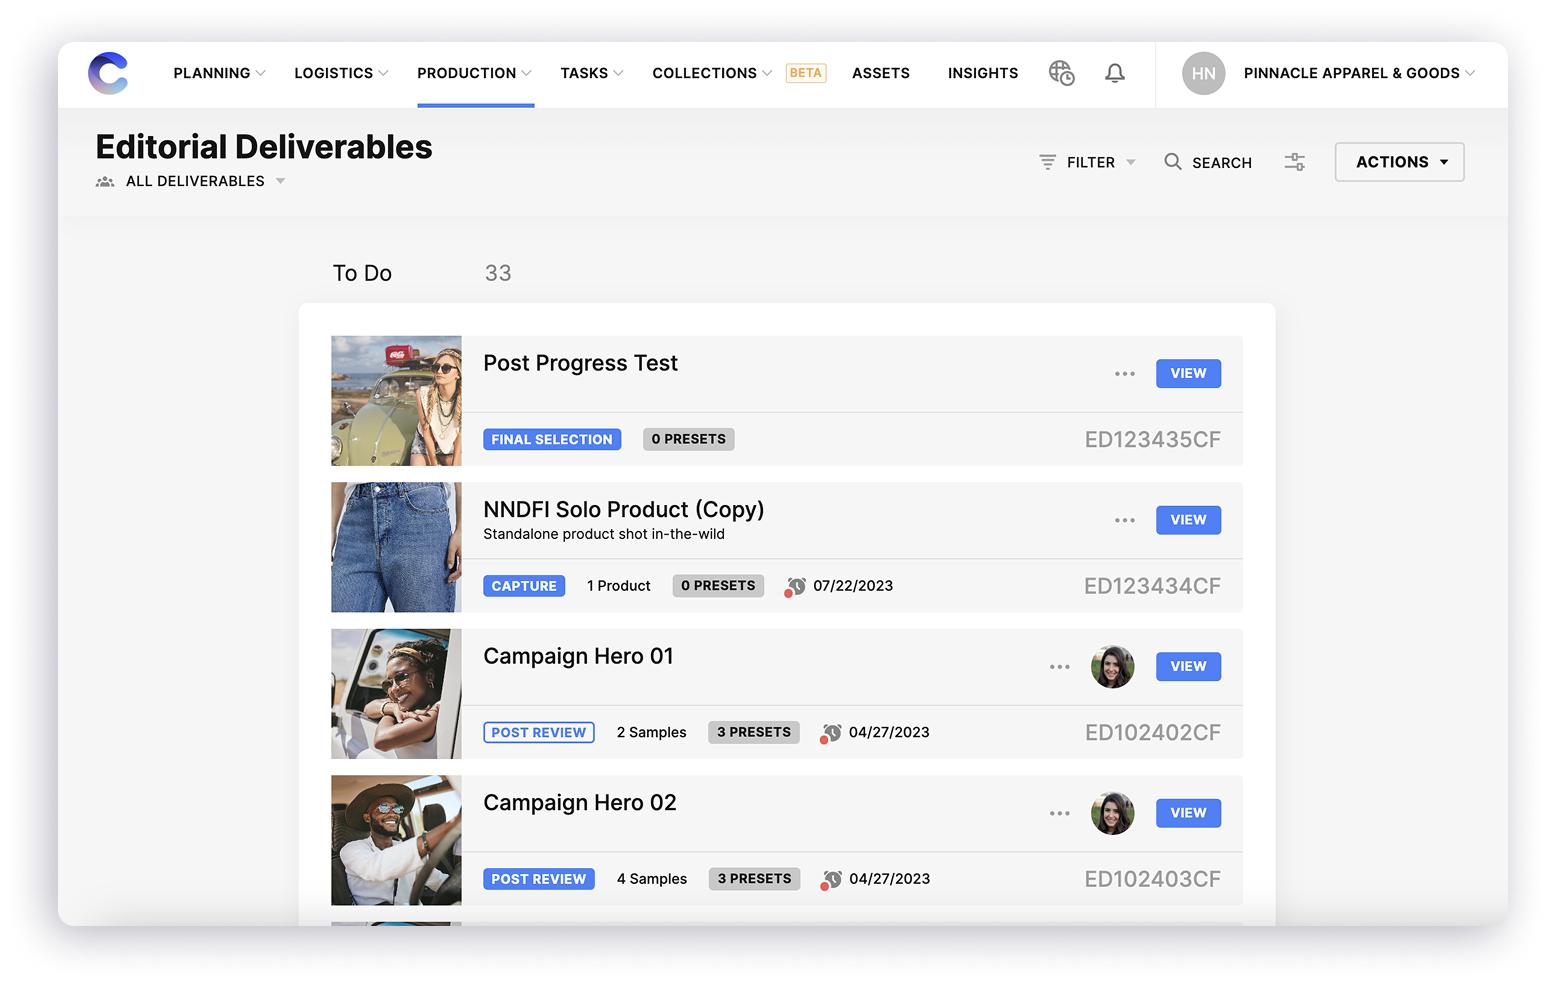
Task: Open the more options dots for NNDFI Solo Product
Action: (1125, 520)
